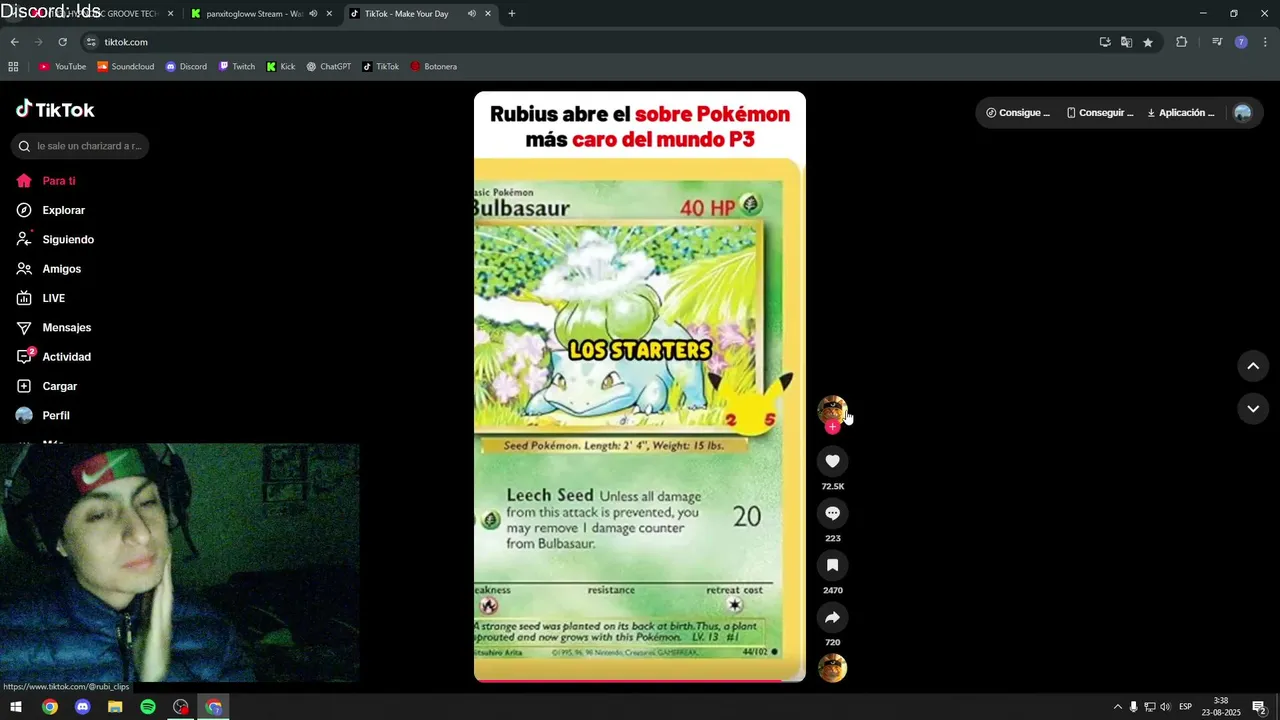
Task: Mute the TikTok tab audio icon
Action: [471, 14]
